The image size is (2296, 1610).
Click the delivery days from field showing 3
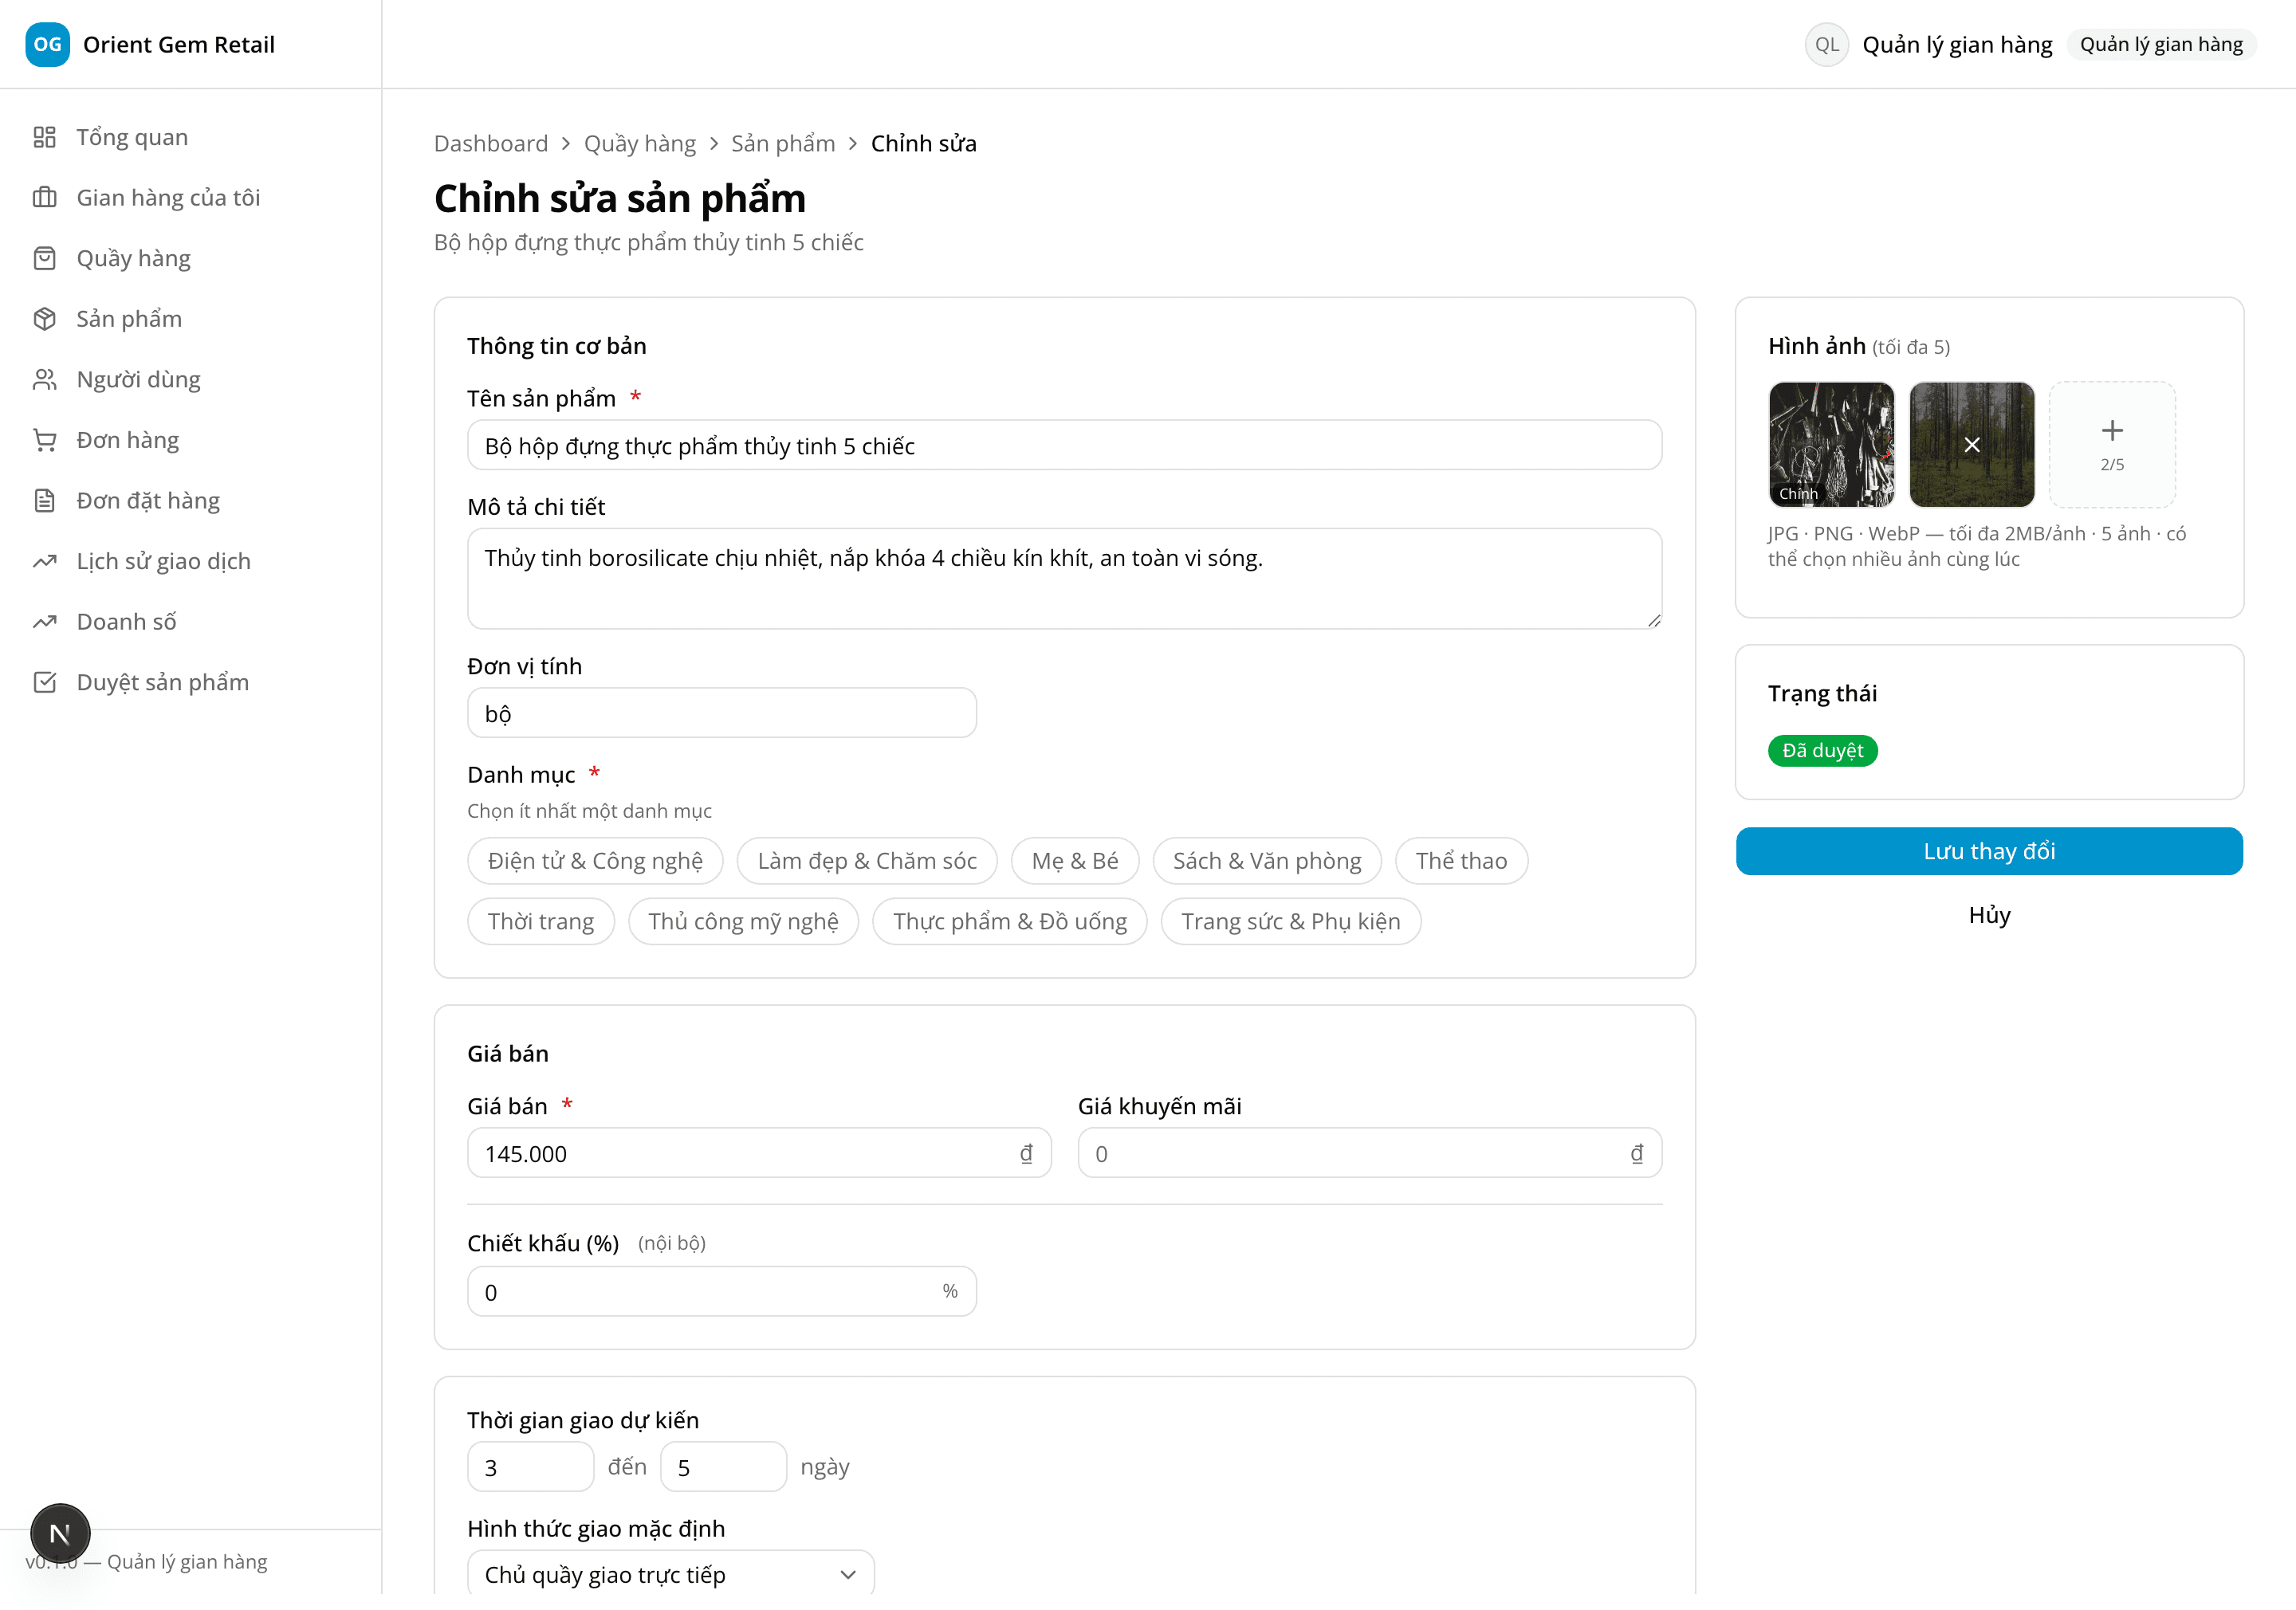[x=530, y=1466]
